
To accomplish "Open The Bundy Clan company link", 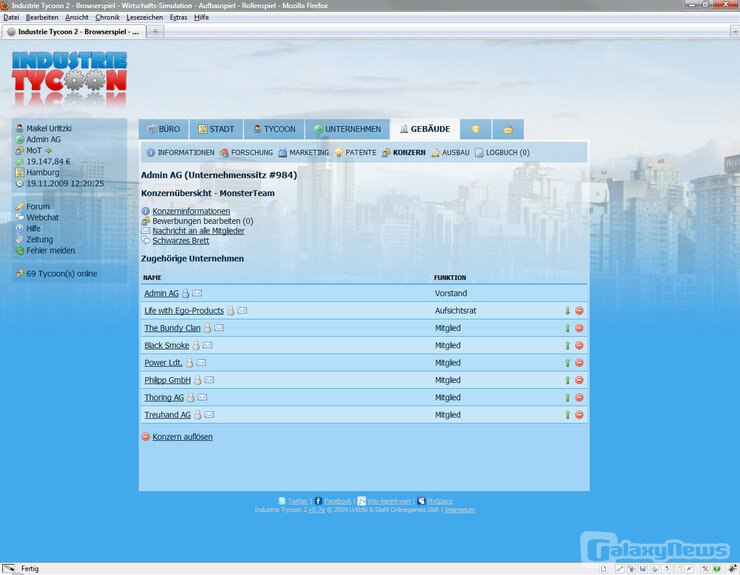I will pyautogui.click(x=172, y=328).
